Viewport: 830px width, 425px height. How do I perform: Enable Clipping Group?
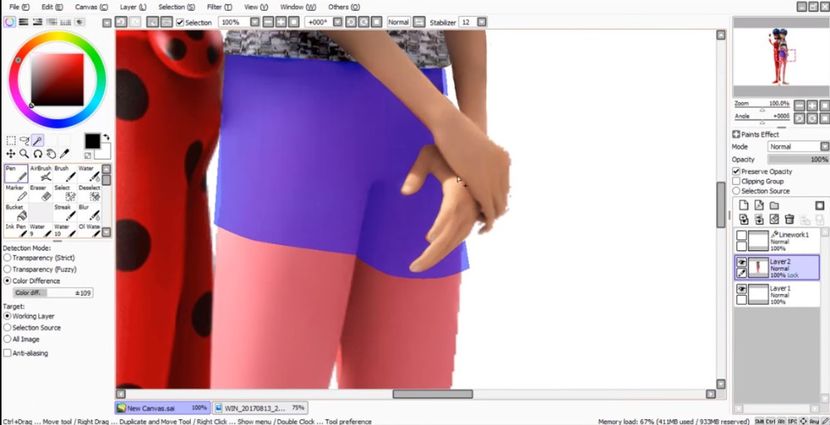click(x=736, y=181)
